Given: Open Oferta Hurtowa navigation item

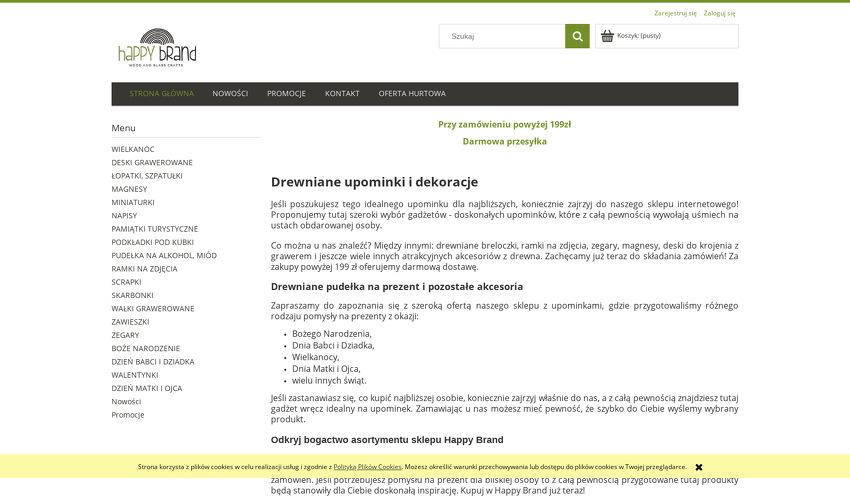Looking at the screenshot, I should [x=412, y=94].
